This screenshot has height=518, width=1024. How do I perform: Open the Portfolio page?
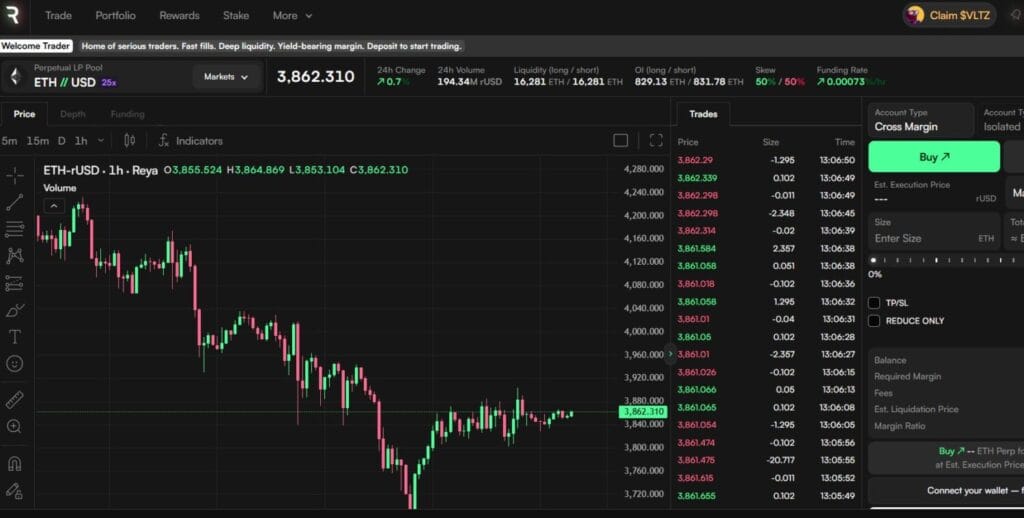(116, 15)
